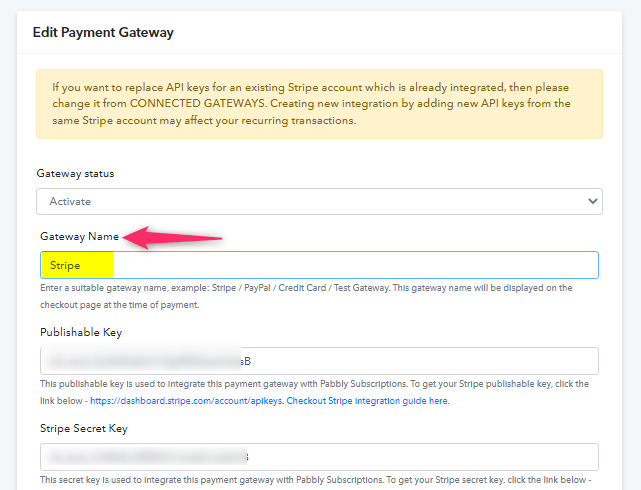Click the Gateway status dropdown chevron arrow
Image resolution: width=641 pixels, height=490 pixels.
592,201
